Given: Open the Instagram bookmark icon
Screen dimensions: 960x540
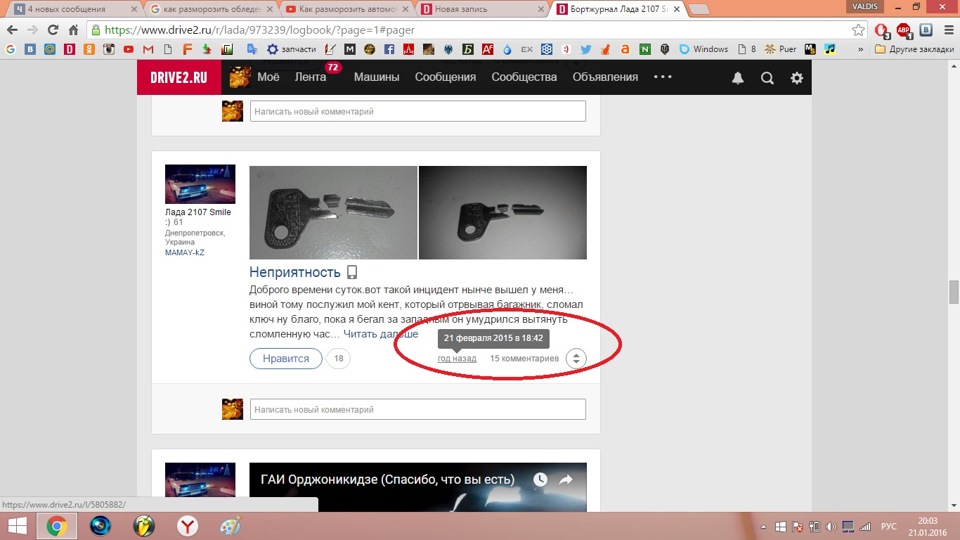Looking at the screenshot, I should (109, 49).
